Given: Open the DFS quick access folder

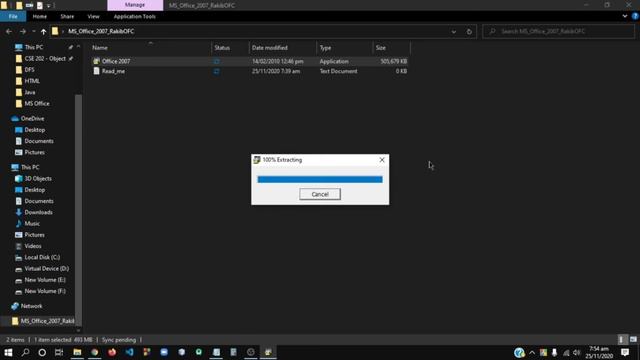Looking at the screenshot, I should coord(29,70).
